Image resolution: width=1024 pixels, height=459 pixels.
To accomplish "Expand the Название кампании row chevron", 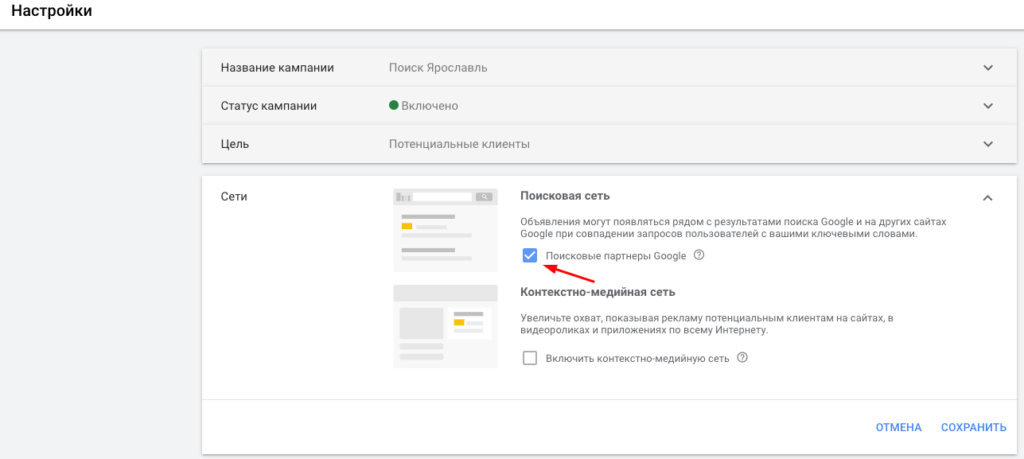I will tap(988, 68).
